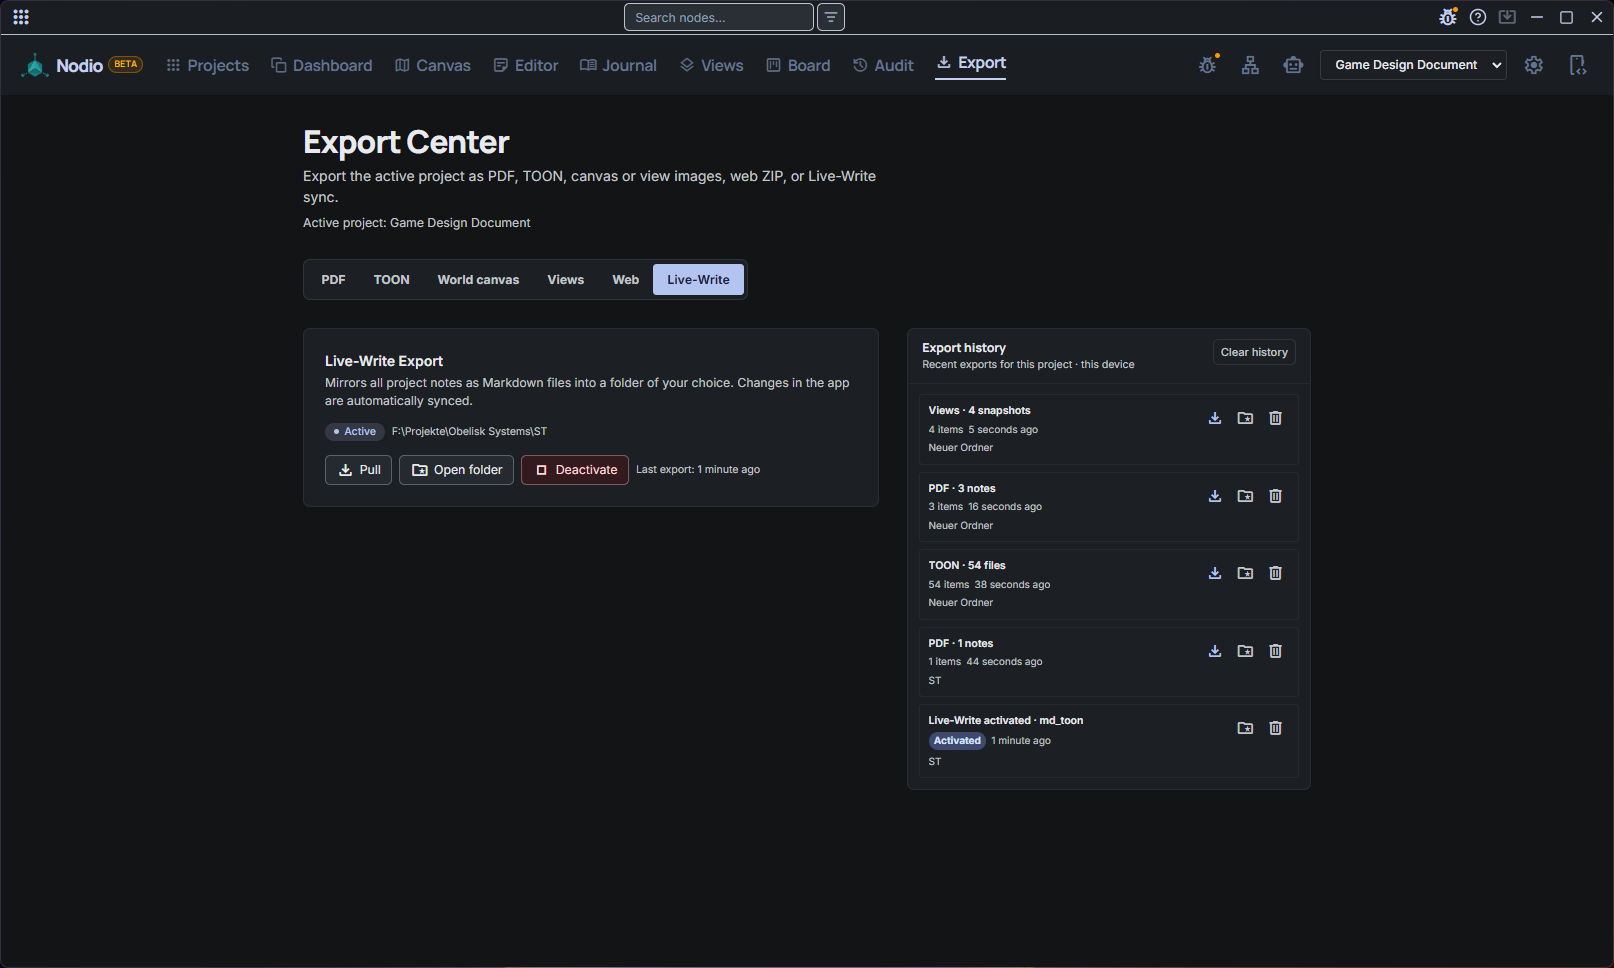The image size is (1614, 968).
Task: Click the search filter icon
Action: (831, 17)
